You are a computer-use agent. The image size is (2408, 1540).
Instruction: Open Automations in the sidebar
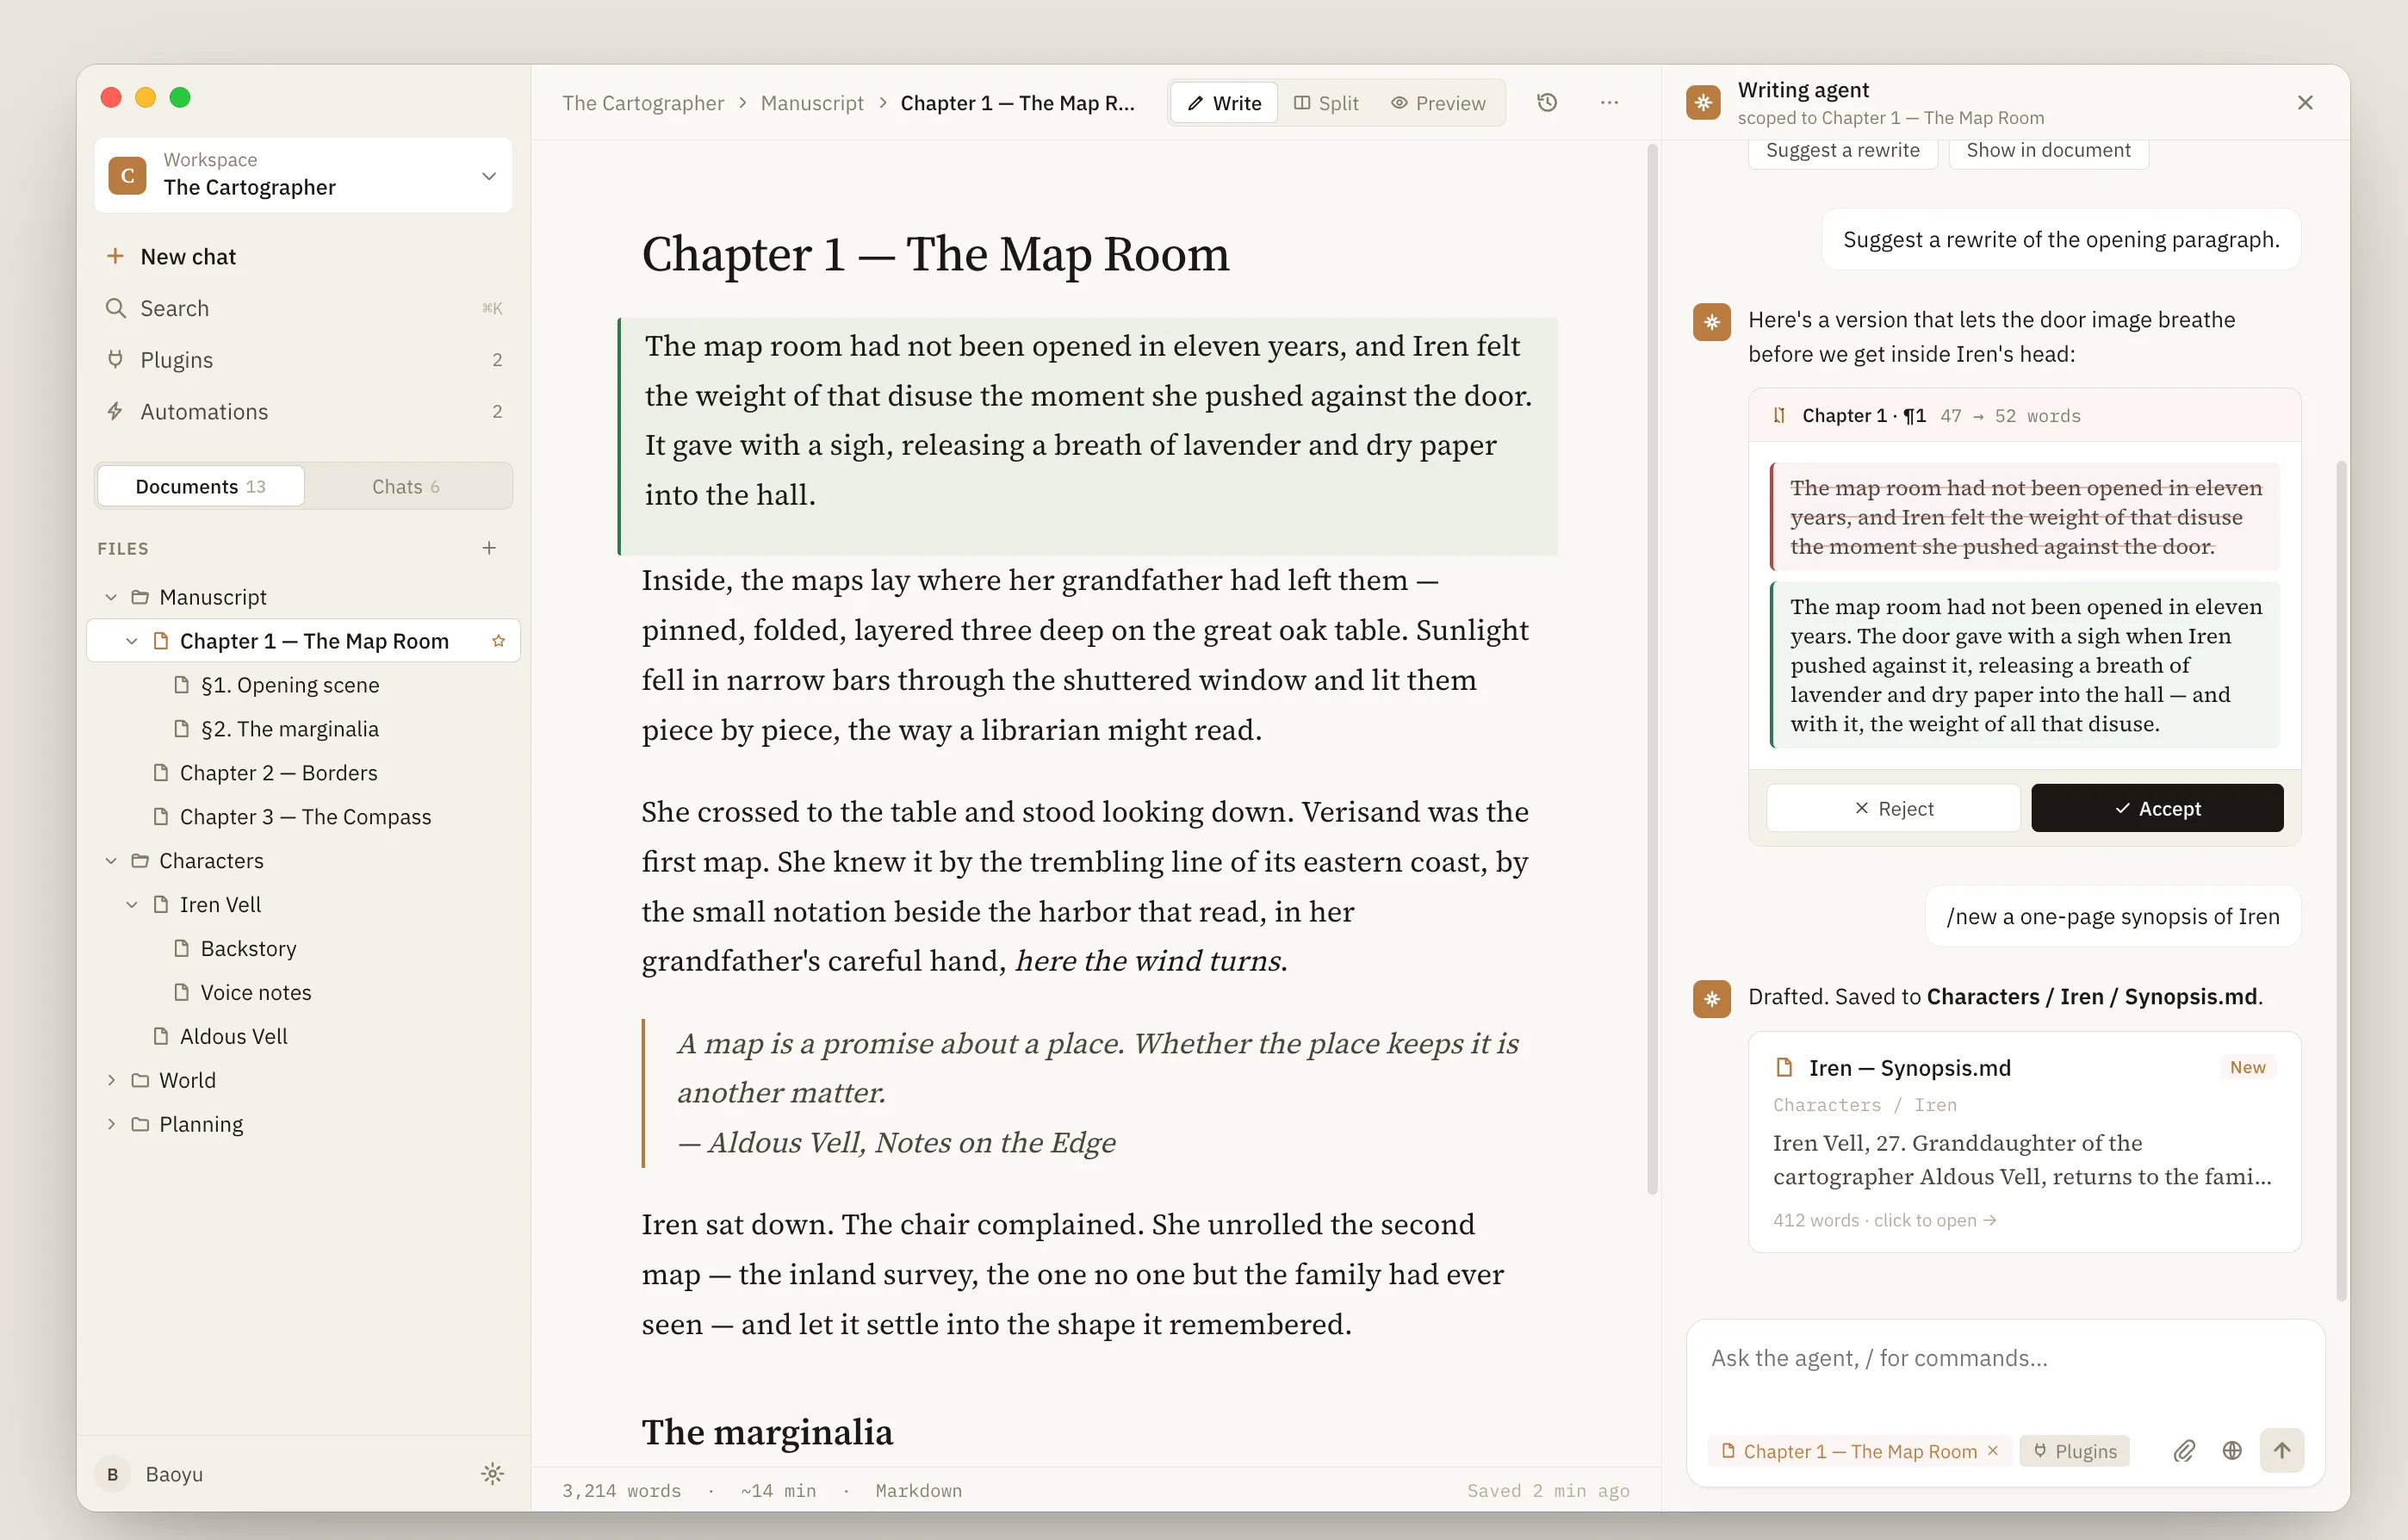click(204, 412)
